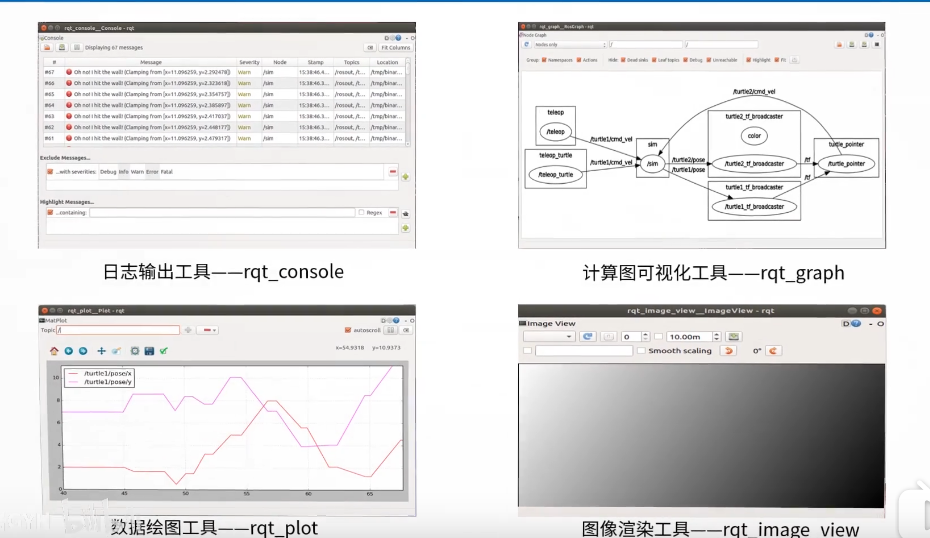Click first namespace filter field in rqt_graph

(x=645, y=44)
